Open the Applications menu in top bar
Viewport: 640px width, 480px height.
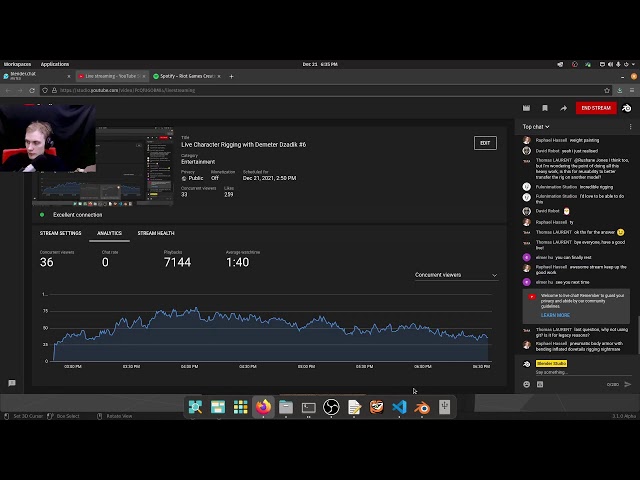click(x=55, y=64)
